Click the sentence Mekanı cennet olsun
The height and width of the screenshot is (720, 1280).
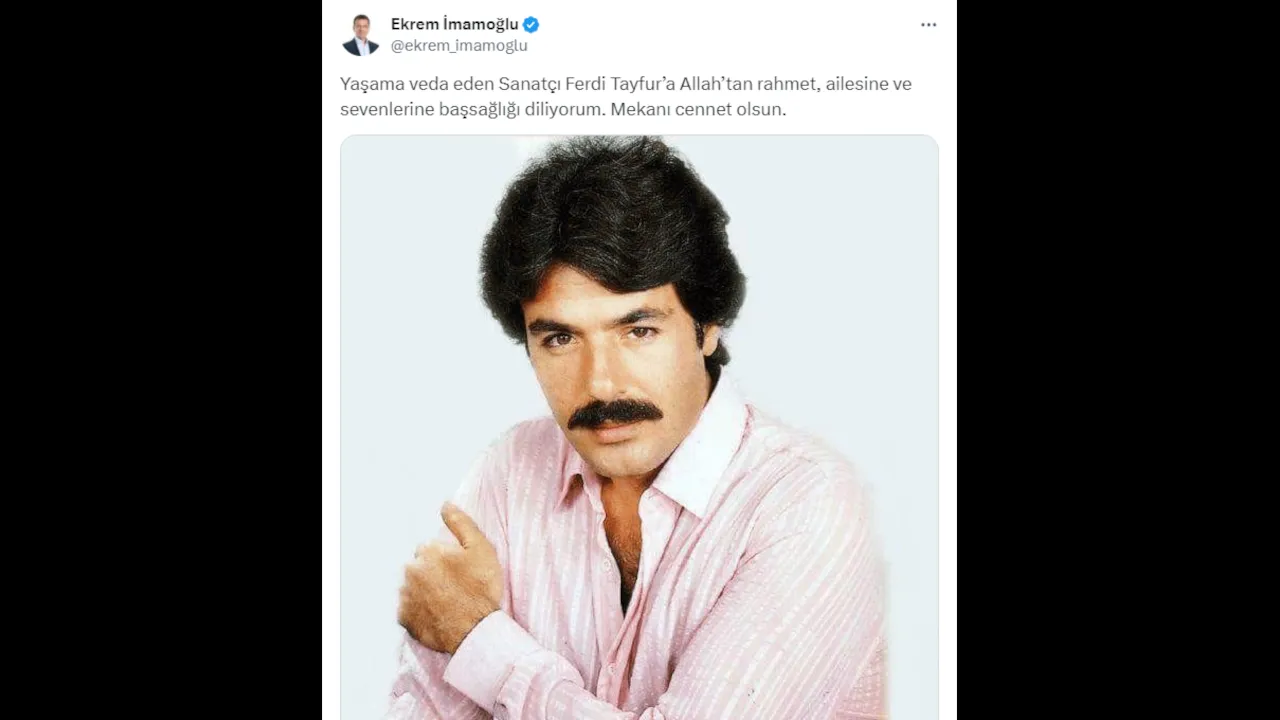pyautogui.click(x=699, y=110)
